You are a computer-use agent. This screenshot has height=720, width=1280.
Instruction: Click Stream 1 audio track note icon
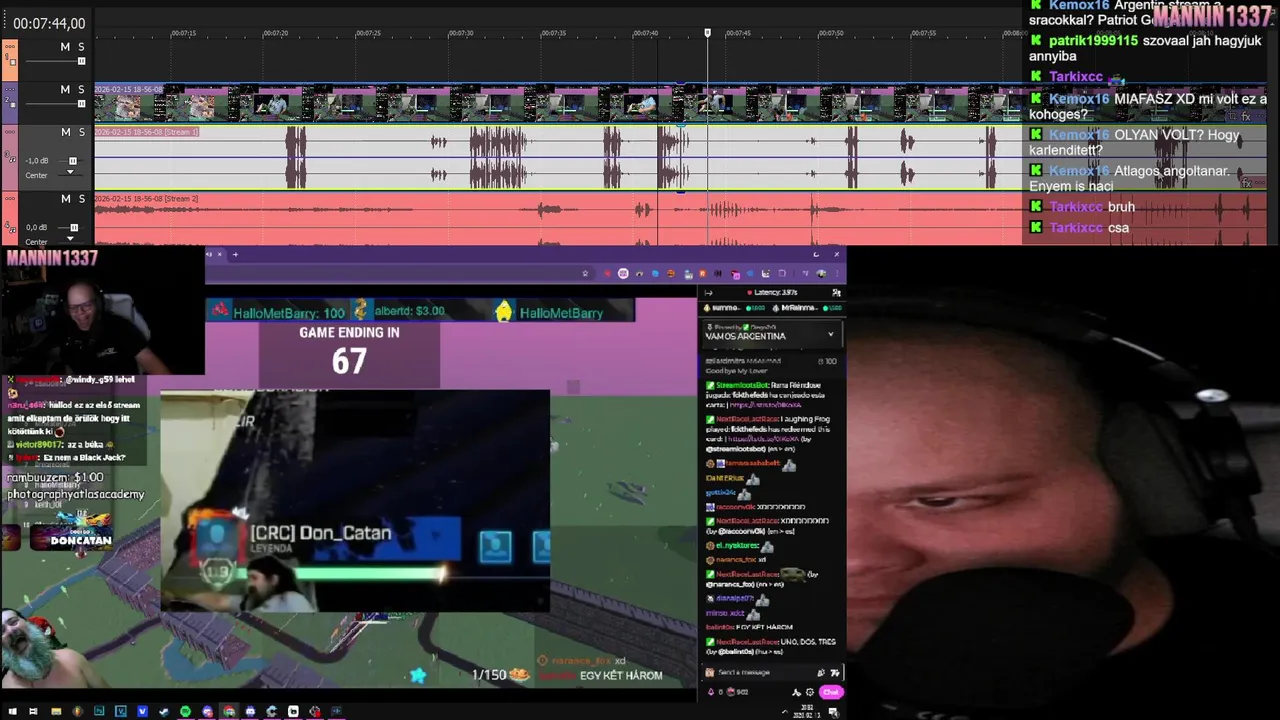(12, 159)
